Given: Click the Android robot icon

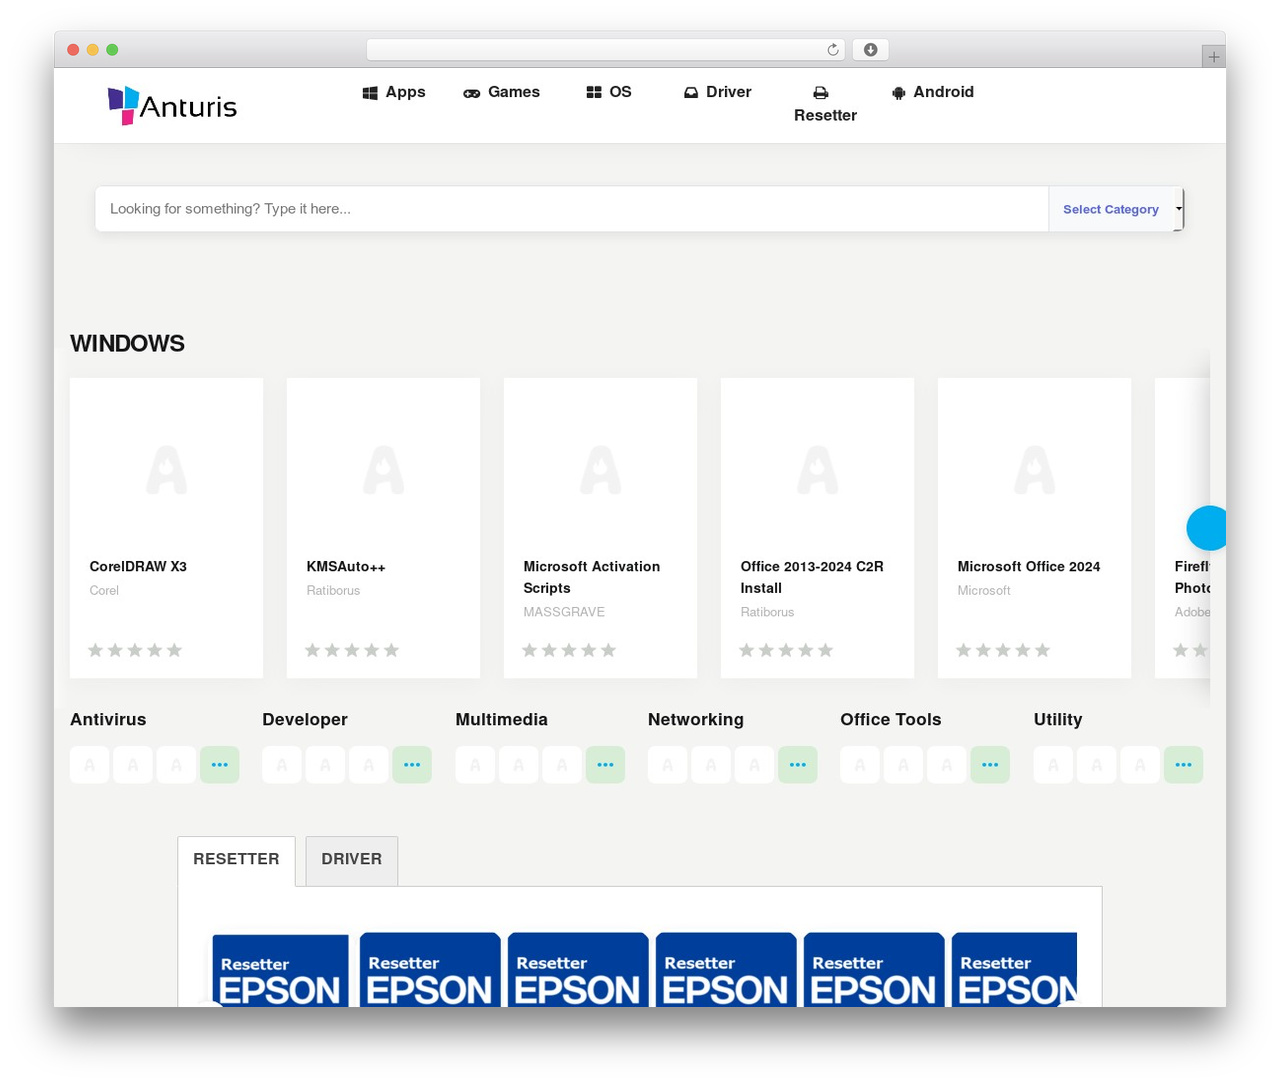Looking at the screenshot, I should coord(898,92).
